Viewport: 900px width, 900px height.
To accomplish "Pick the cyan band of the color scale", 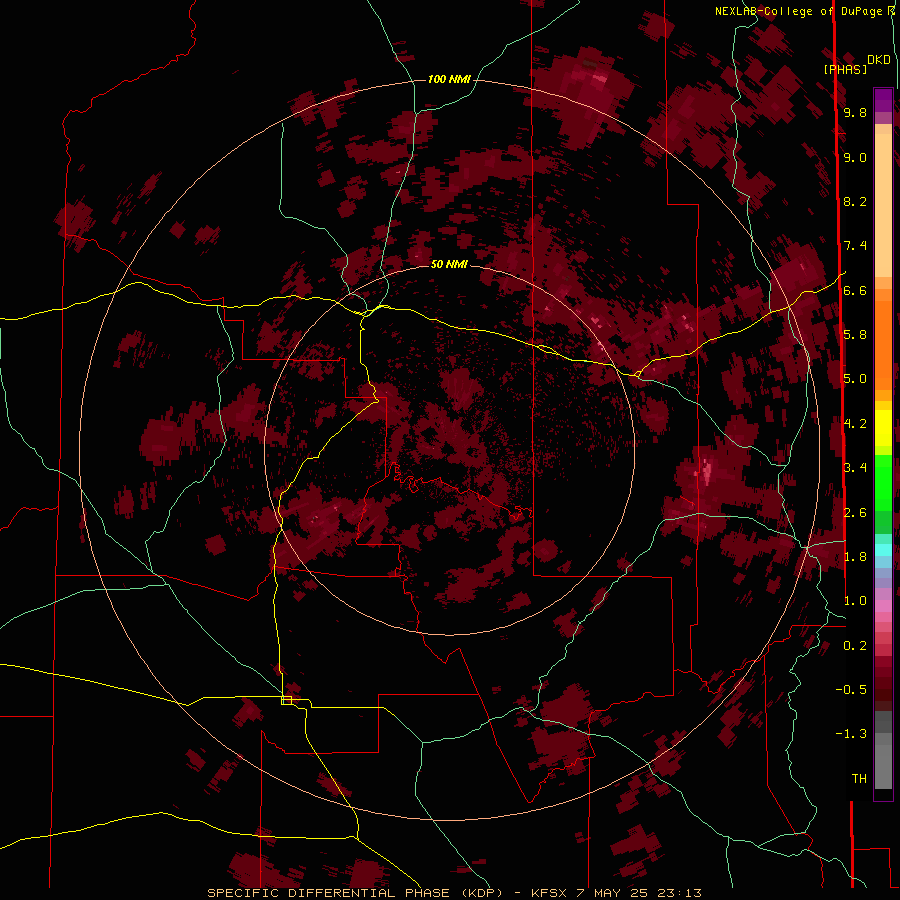I will pyautogui.click(x=883, y=549).
